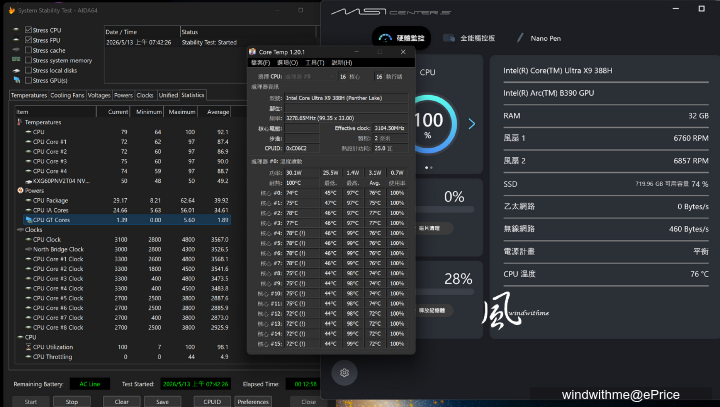Click the Stop button in AIDA64

[72, 401]
